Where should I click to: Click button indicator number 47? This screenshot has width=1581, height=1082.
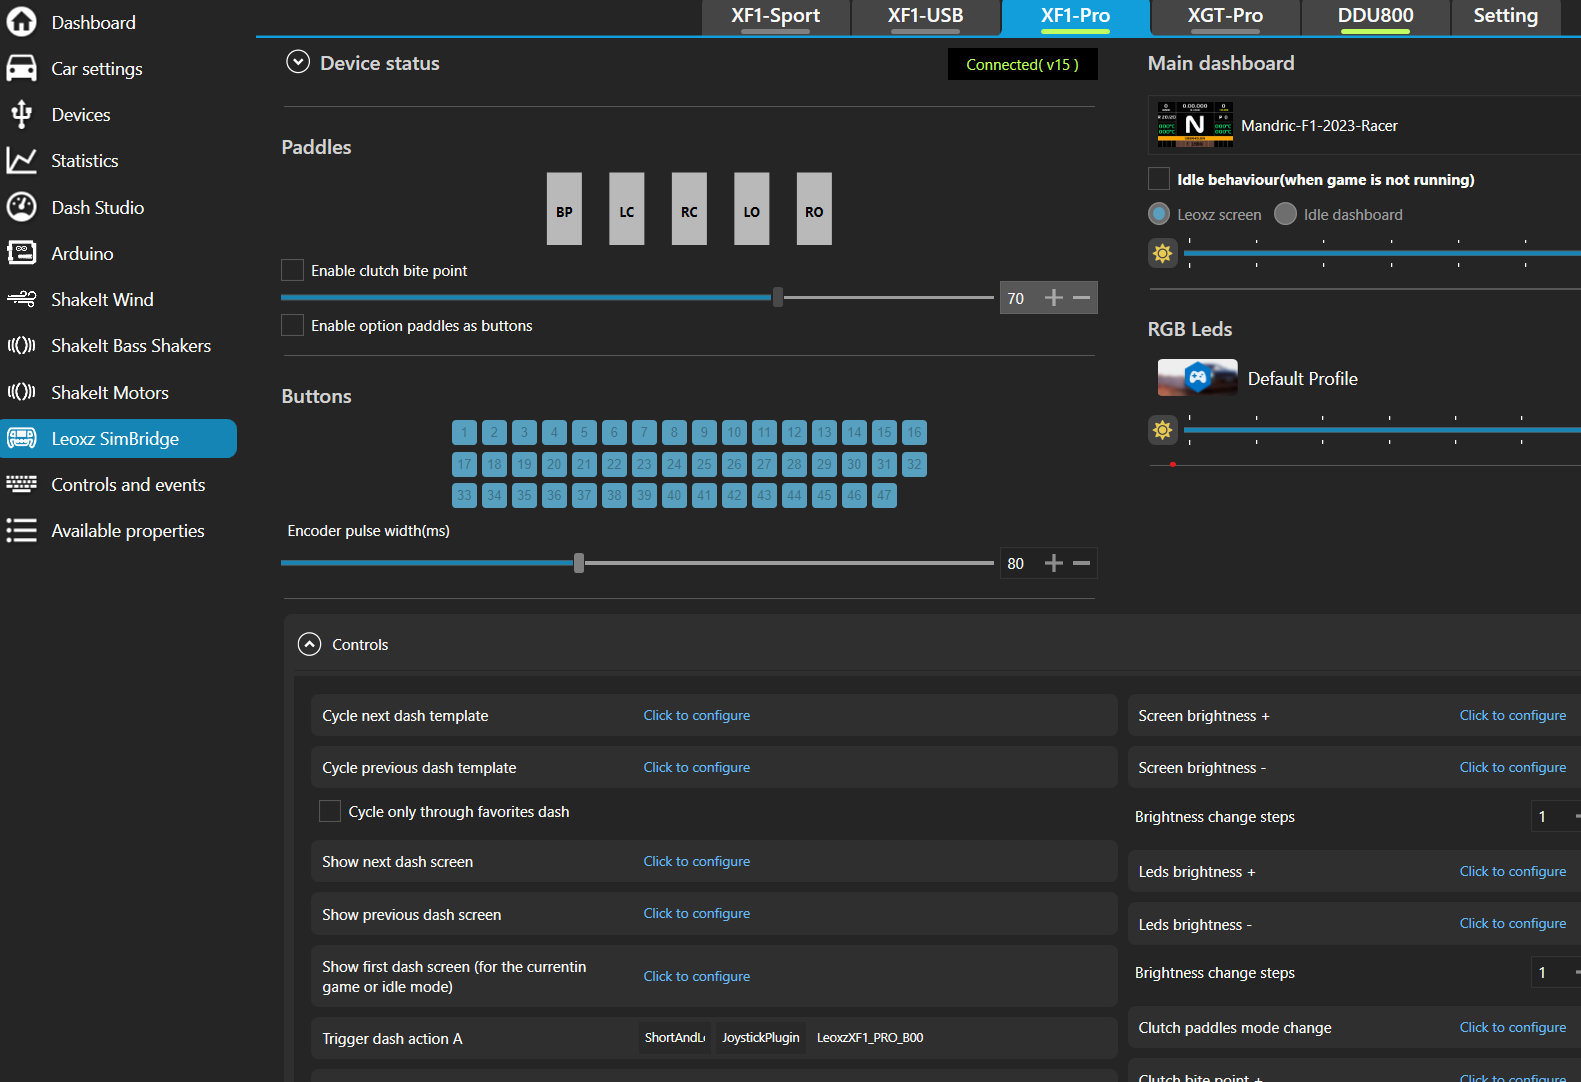884,495
